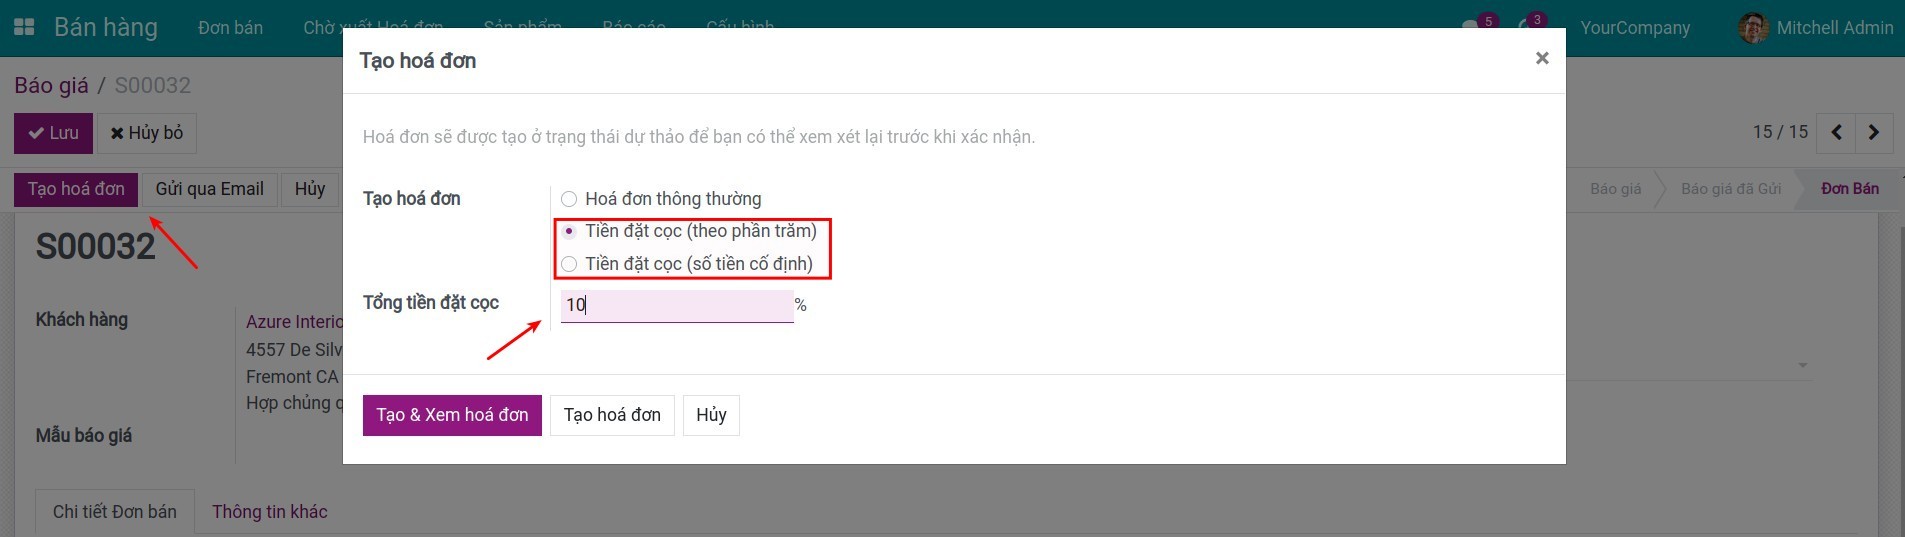Viewport: 1905px width, 537px height.
Task: Go to previous record arrow
Action: point(1836,132)
